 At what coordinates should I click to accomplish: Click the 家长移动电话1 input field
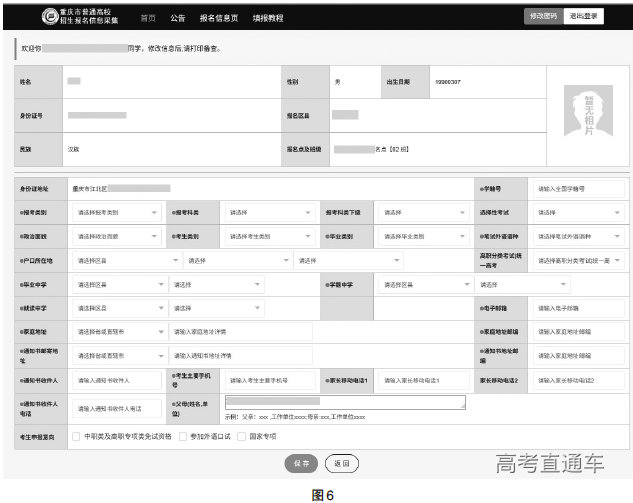[x=424, y=380]
